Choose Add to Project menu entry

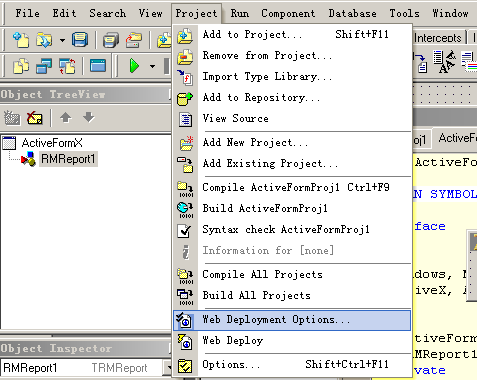pyautogui.click(x=292, y=34)
